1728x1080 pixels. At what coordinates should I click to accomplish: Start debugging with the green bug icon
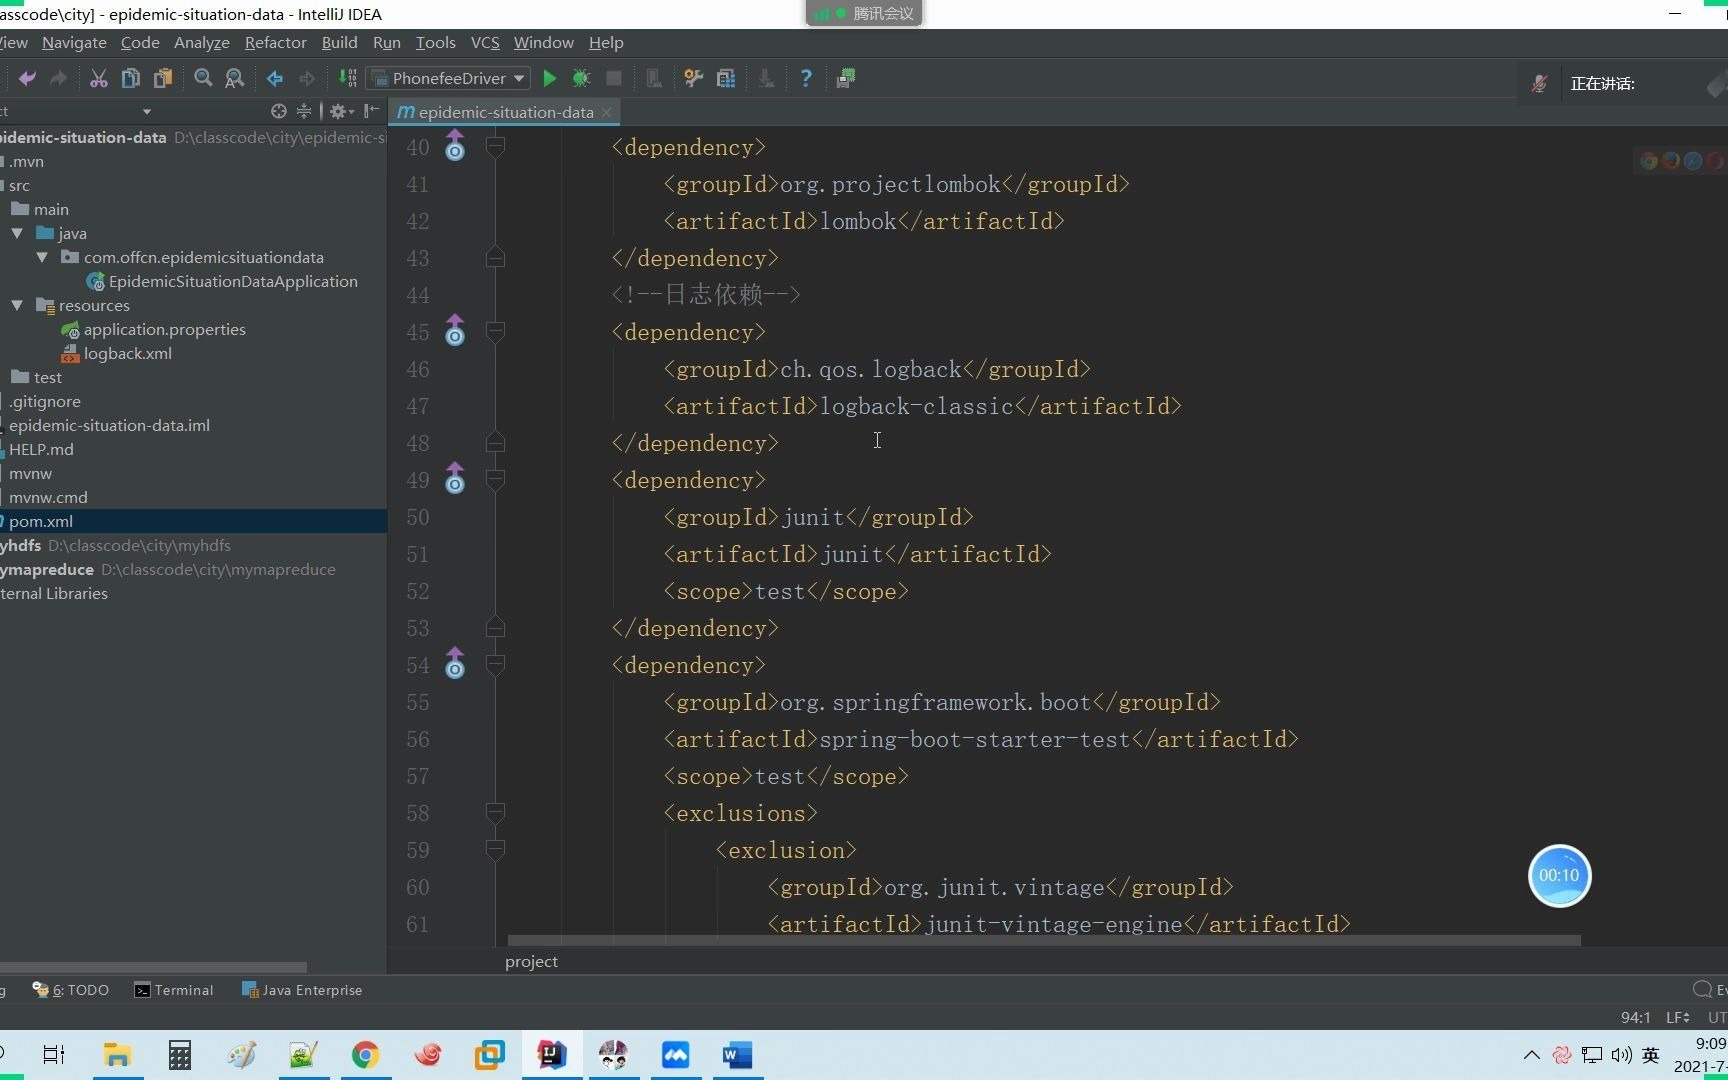tap(581, 78)
